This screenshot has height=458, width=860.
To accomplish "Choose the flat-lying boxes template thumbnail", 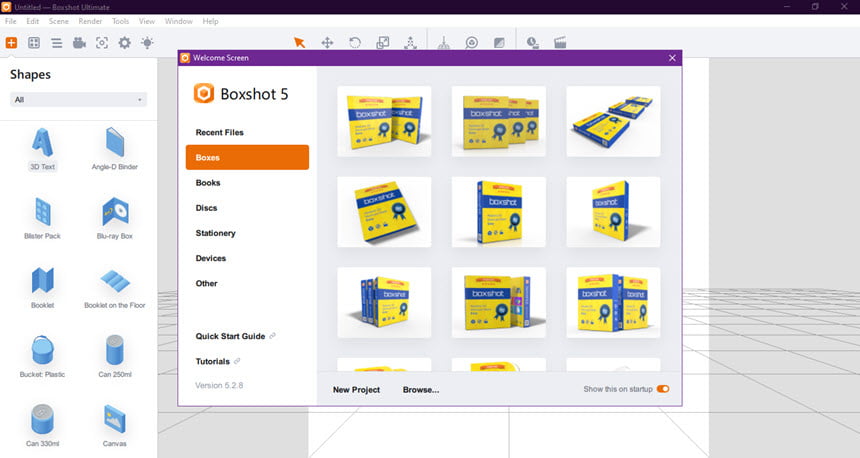I will (x=613, y=121).
